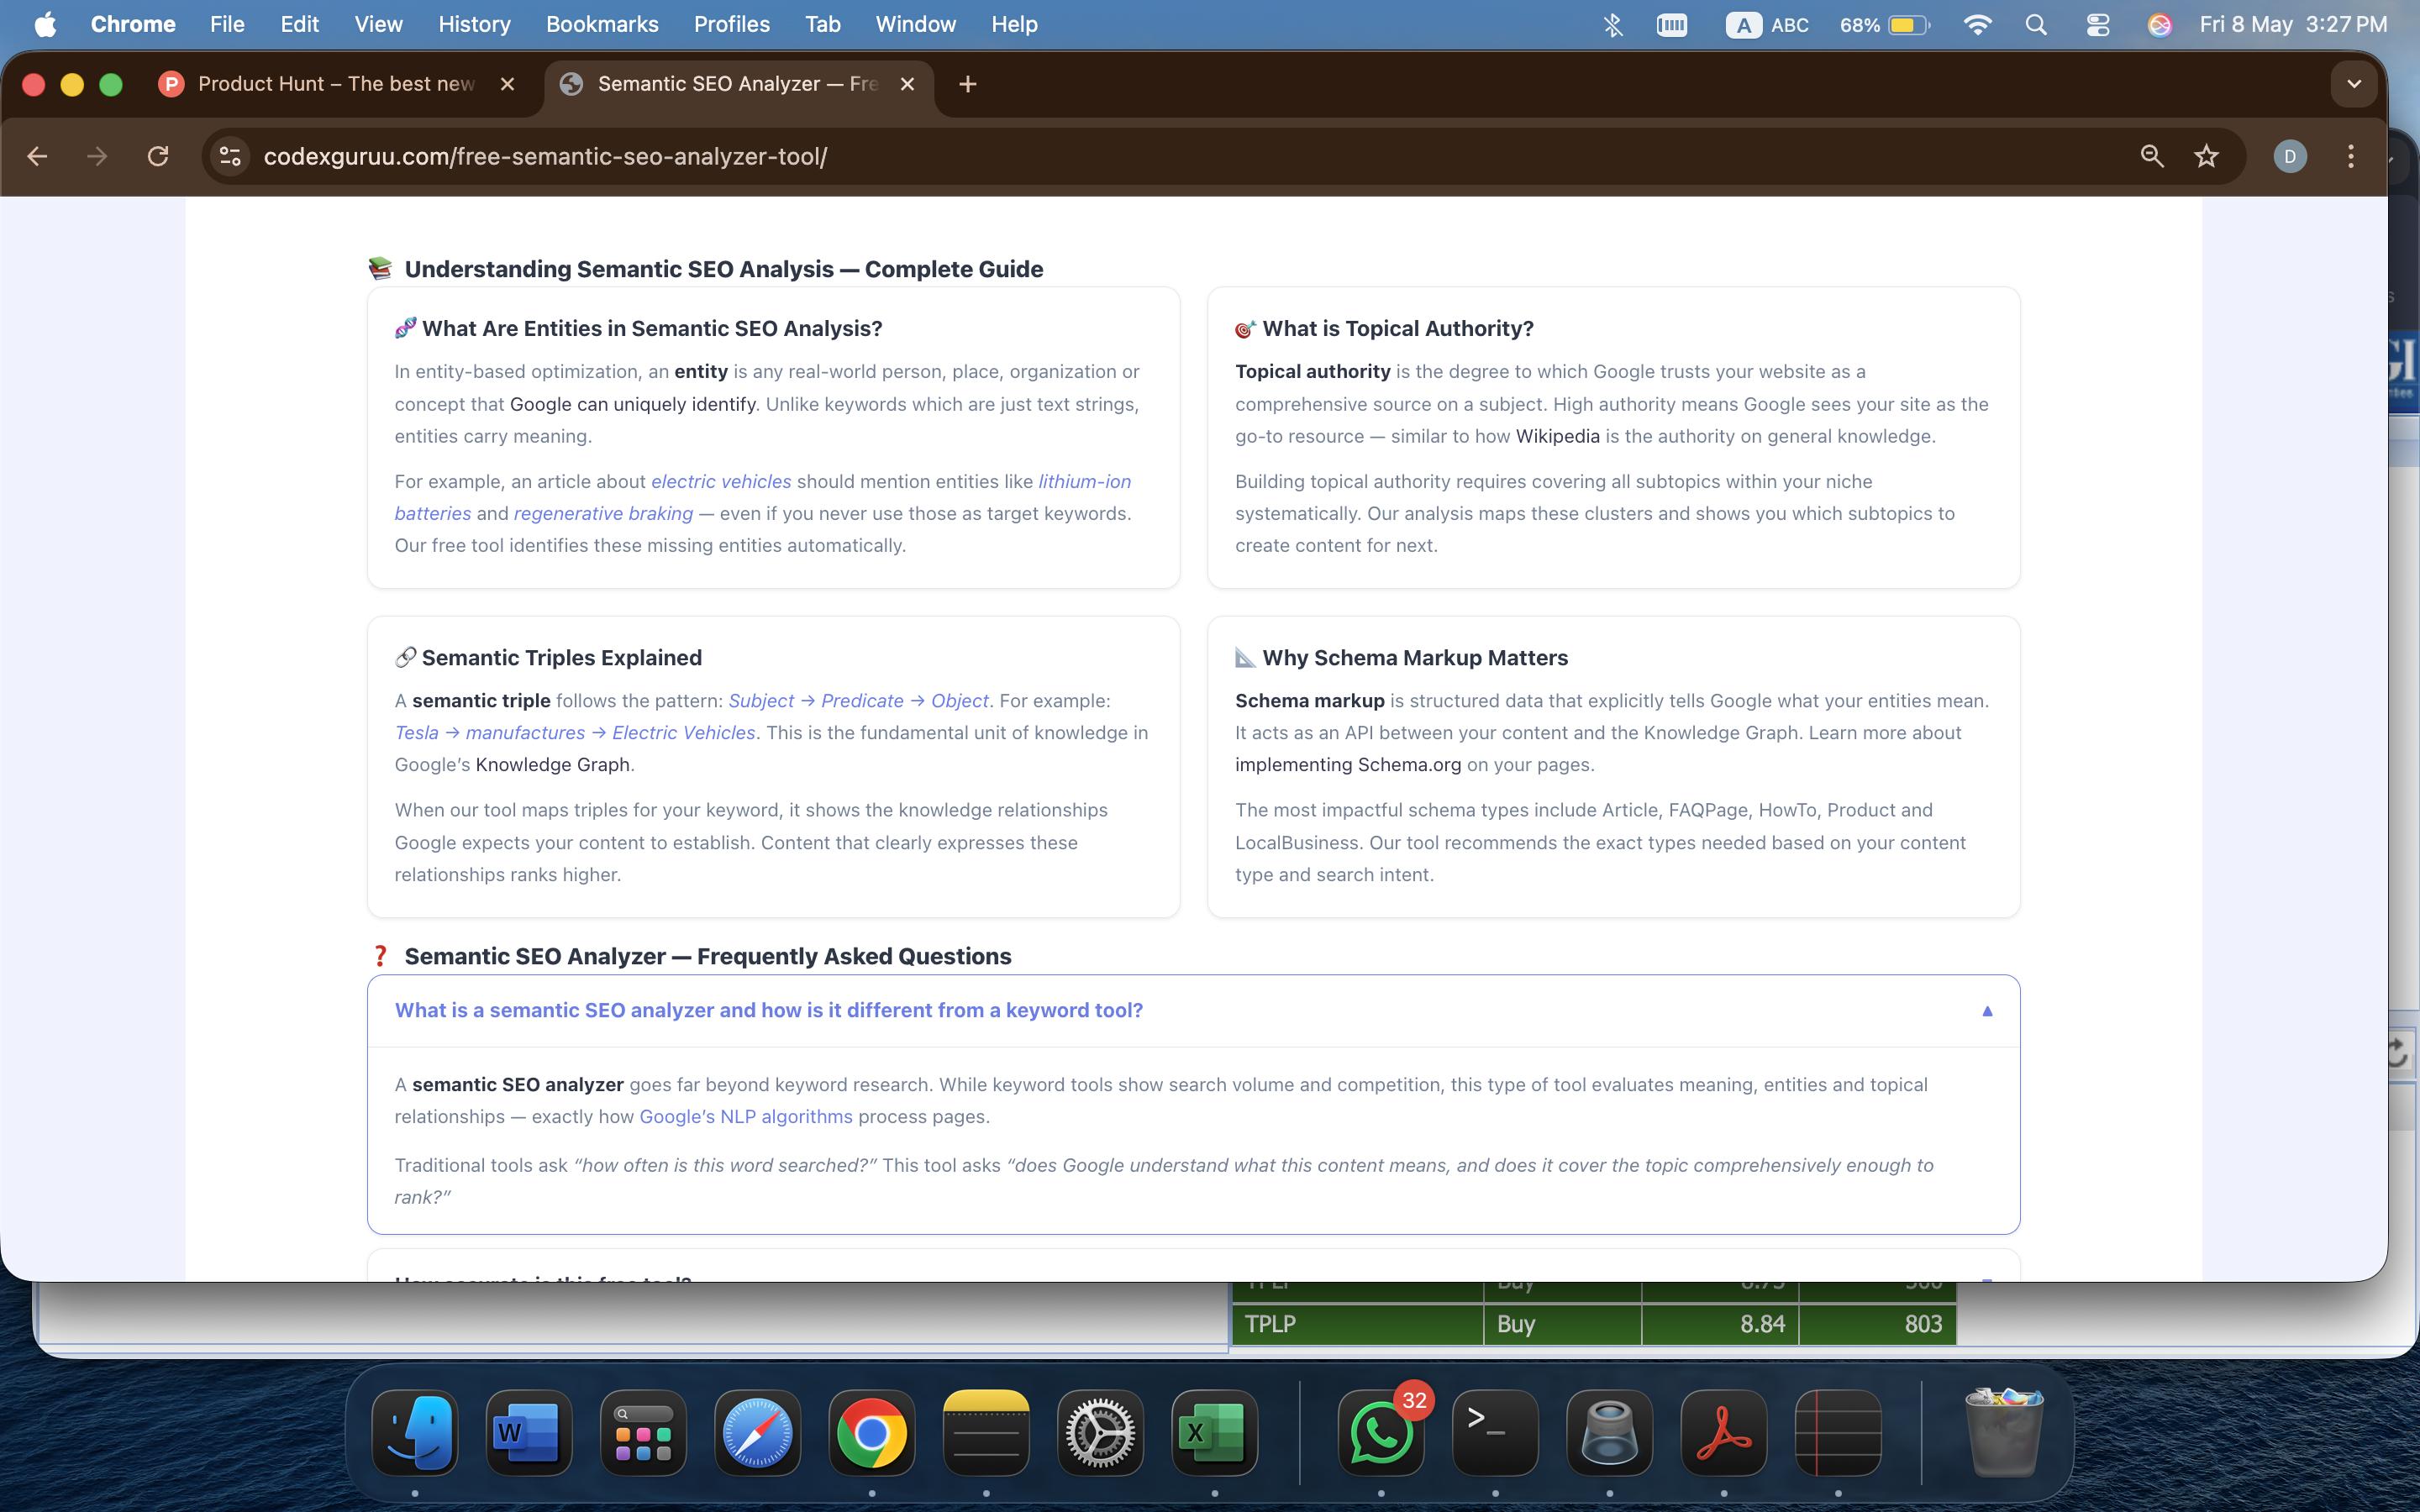
Task: Open Notes from the Dock
Action: coord(986,1433)
